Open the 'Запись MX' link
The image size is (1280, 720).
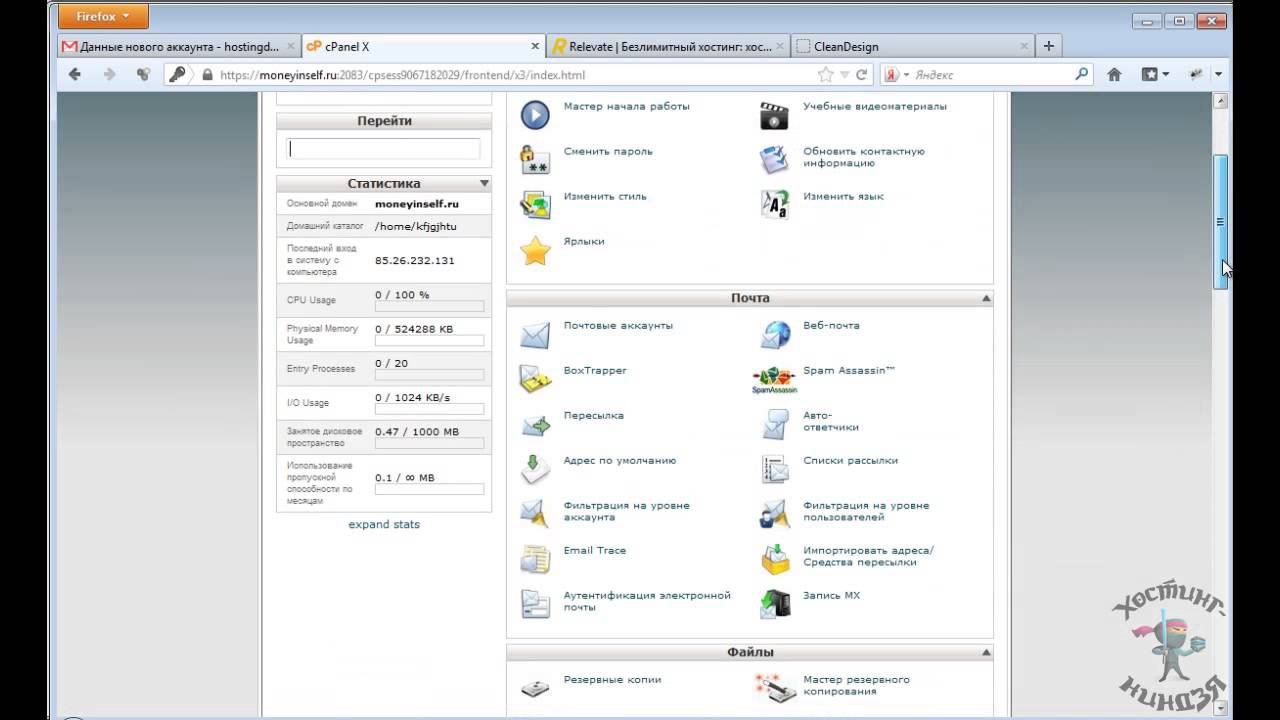831,595
